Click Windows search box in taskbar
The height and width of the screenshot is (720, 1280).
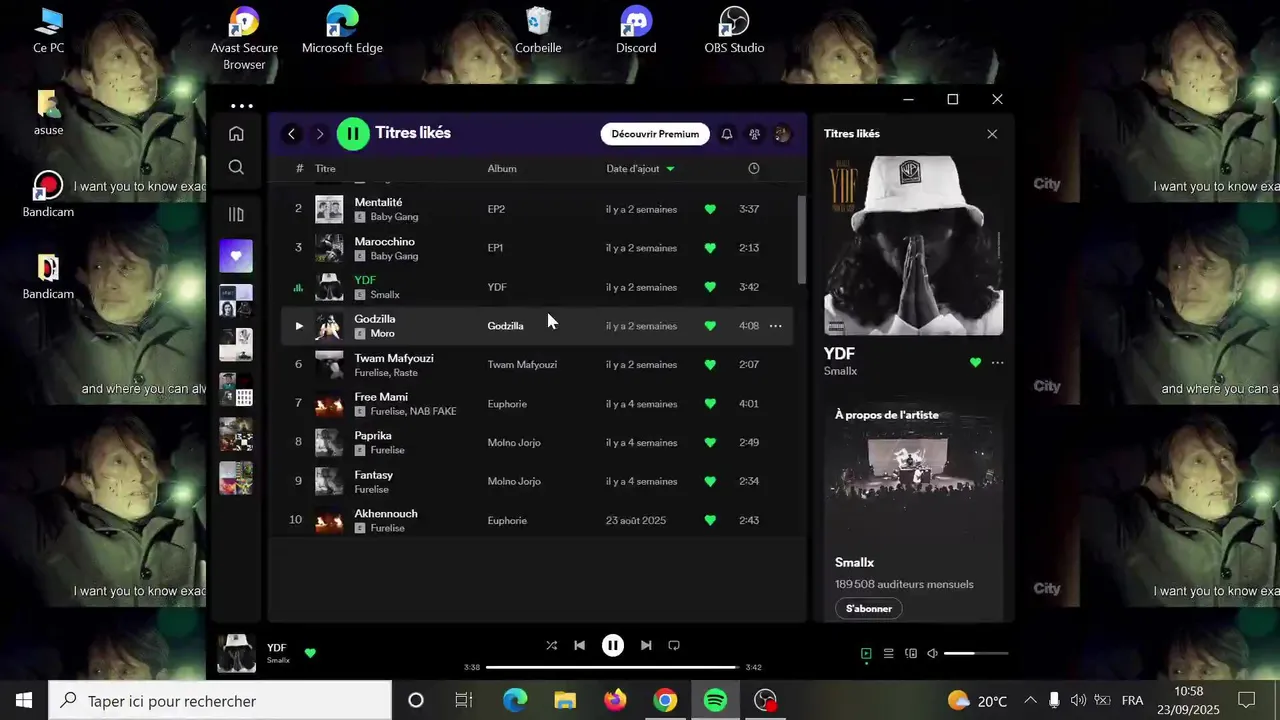220,701
